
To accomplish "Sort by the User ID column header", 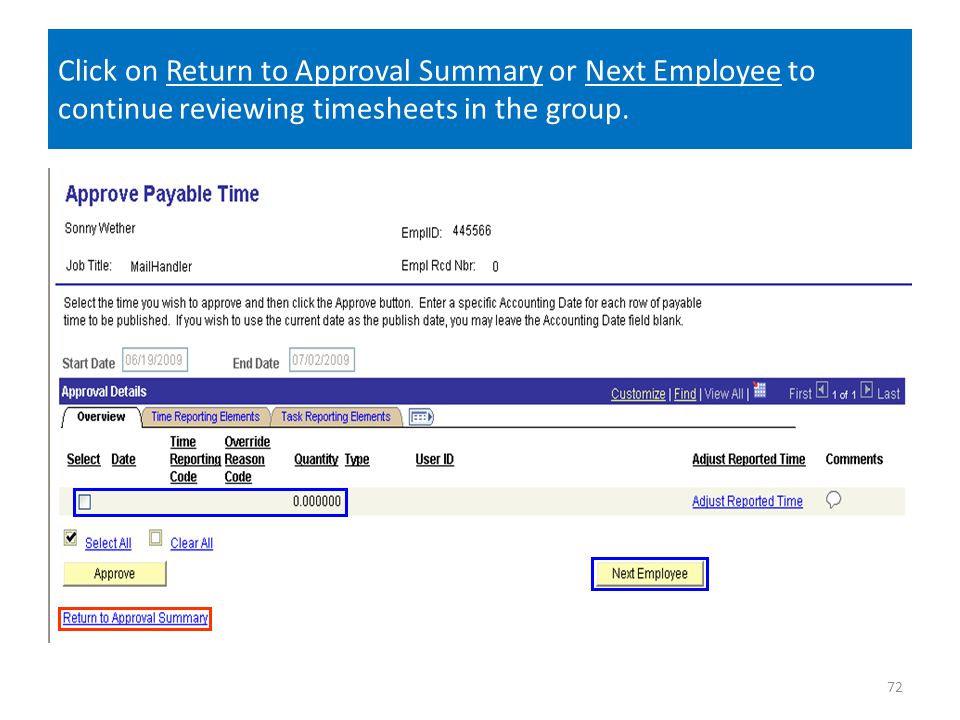I will pyautogui.click(x=435, y=459).
